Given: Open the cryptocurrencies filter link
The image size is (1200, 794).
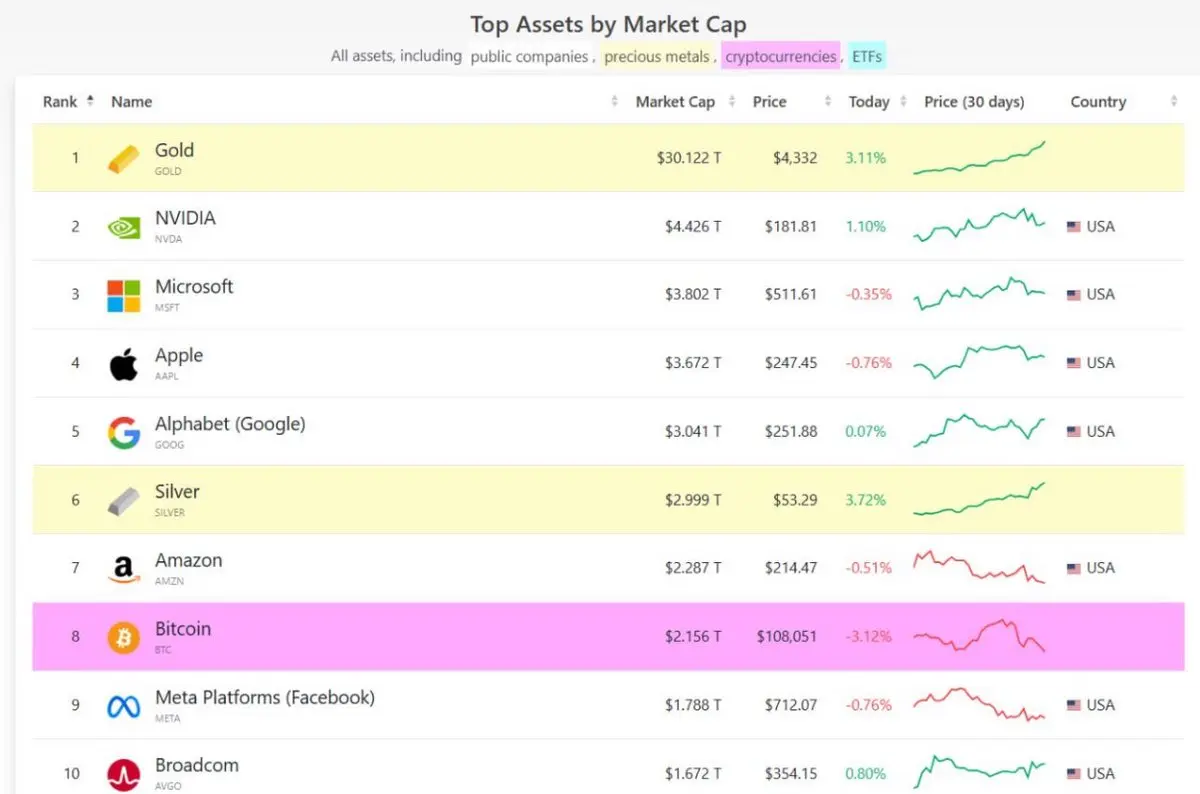Looking at the screenshot, I should (781, 56).
